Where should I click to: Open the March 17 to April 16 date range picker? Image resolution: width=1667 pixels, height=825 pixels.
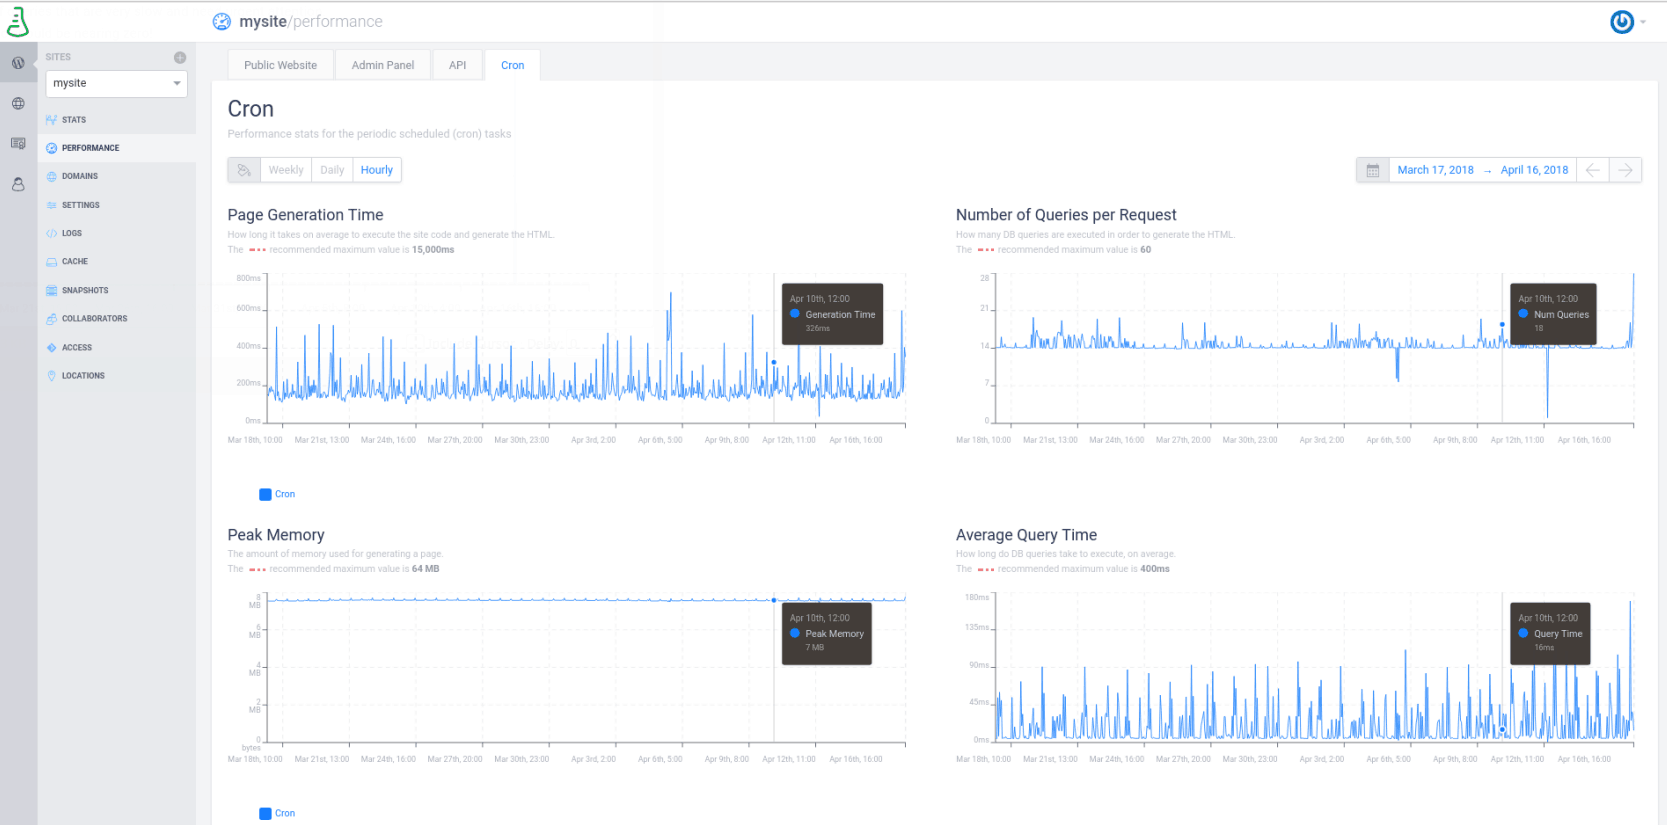pyautogui.click(x=1482, y=170)
